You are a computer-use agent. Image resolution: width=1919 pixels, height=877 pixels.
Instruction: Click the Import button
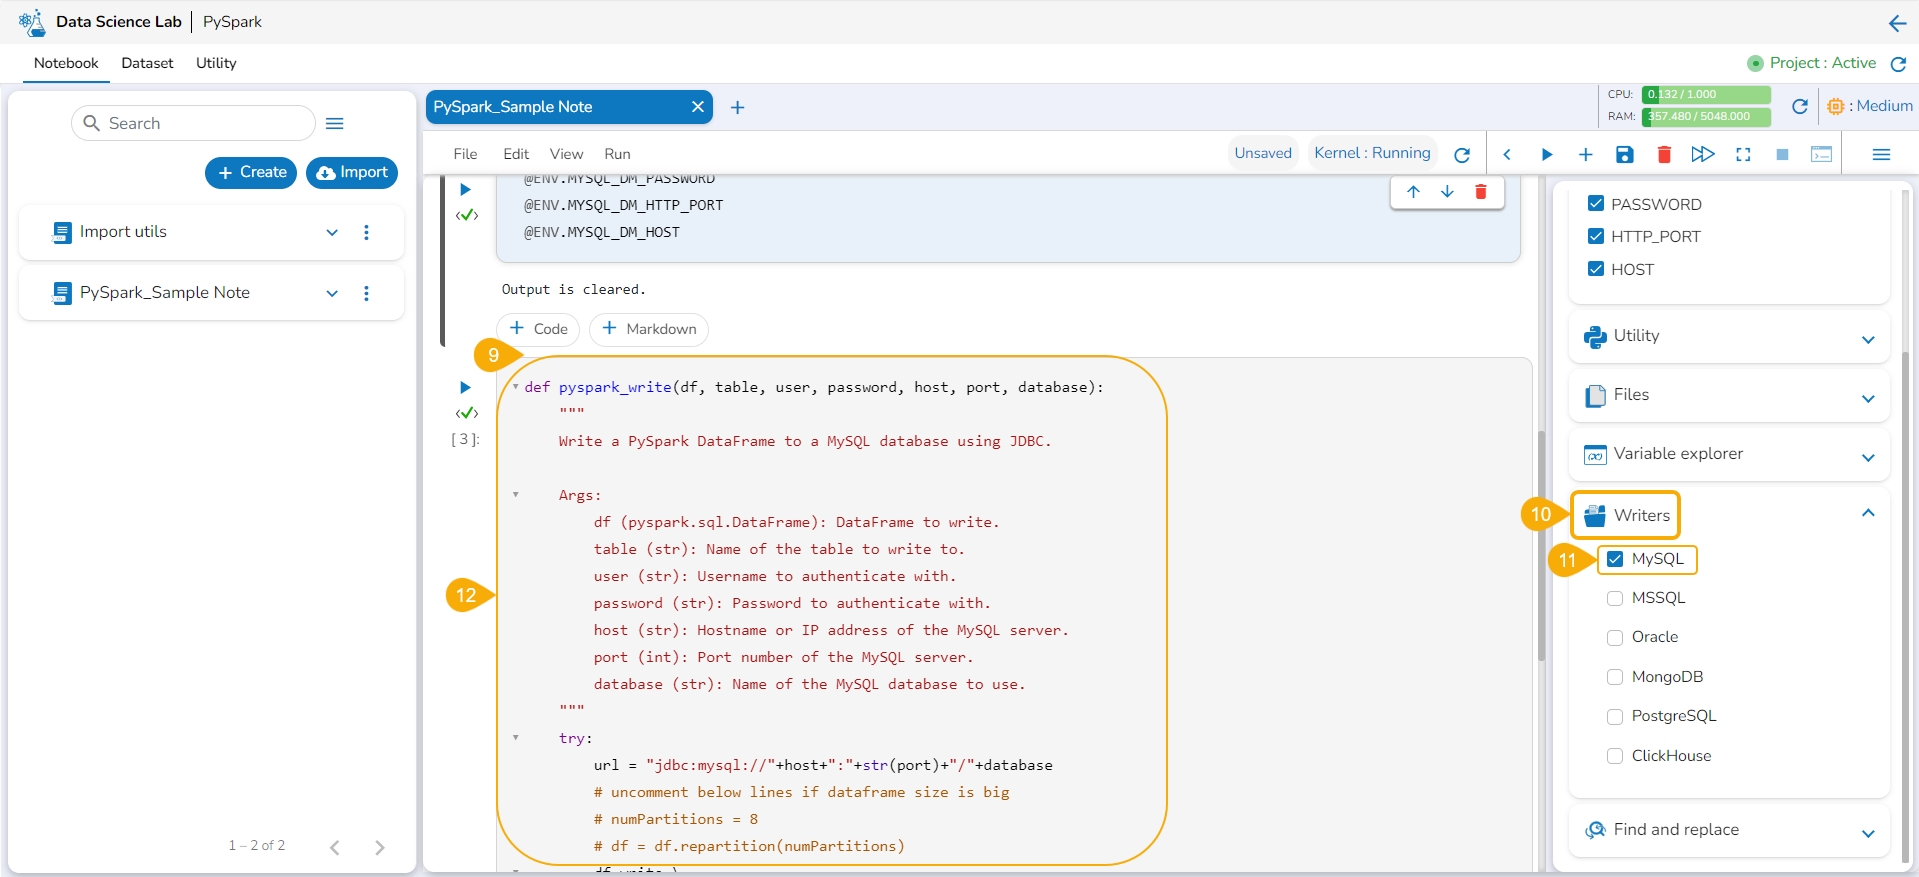352,172
